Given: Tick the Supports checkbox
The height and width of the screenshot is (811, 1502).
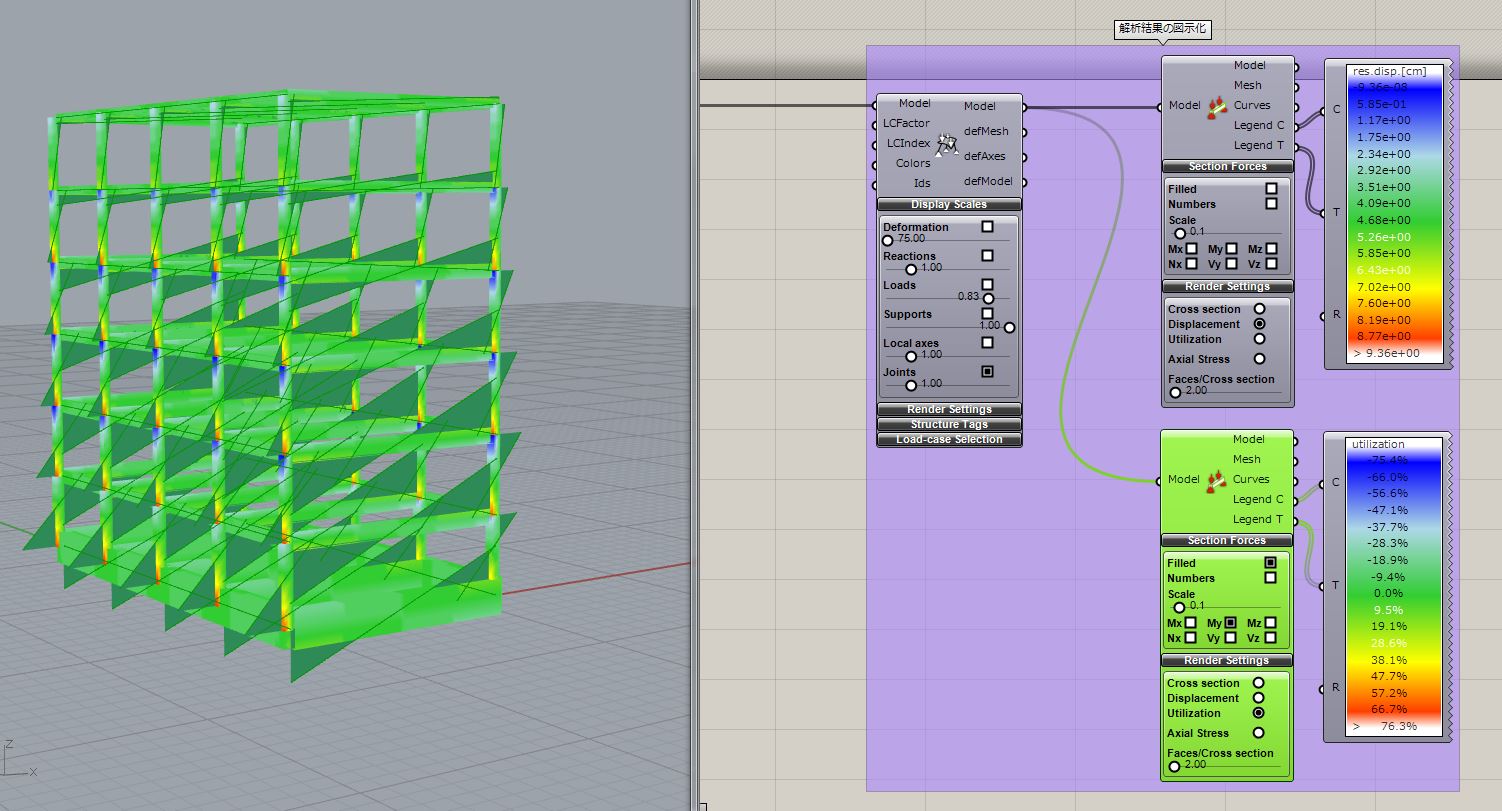Looking at the screenshot, I should (x=988, y=314).
